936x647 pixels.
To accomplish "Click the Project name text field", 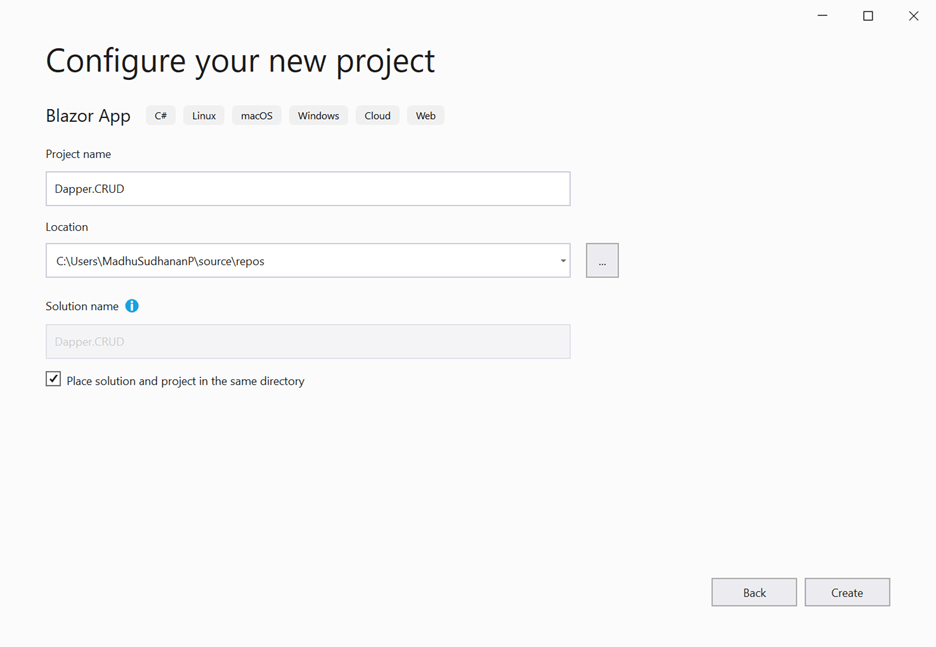I will (x=308, y=189).
